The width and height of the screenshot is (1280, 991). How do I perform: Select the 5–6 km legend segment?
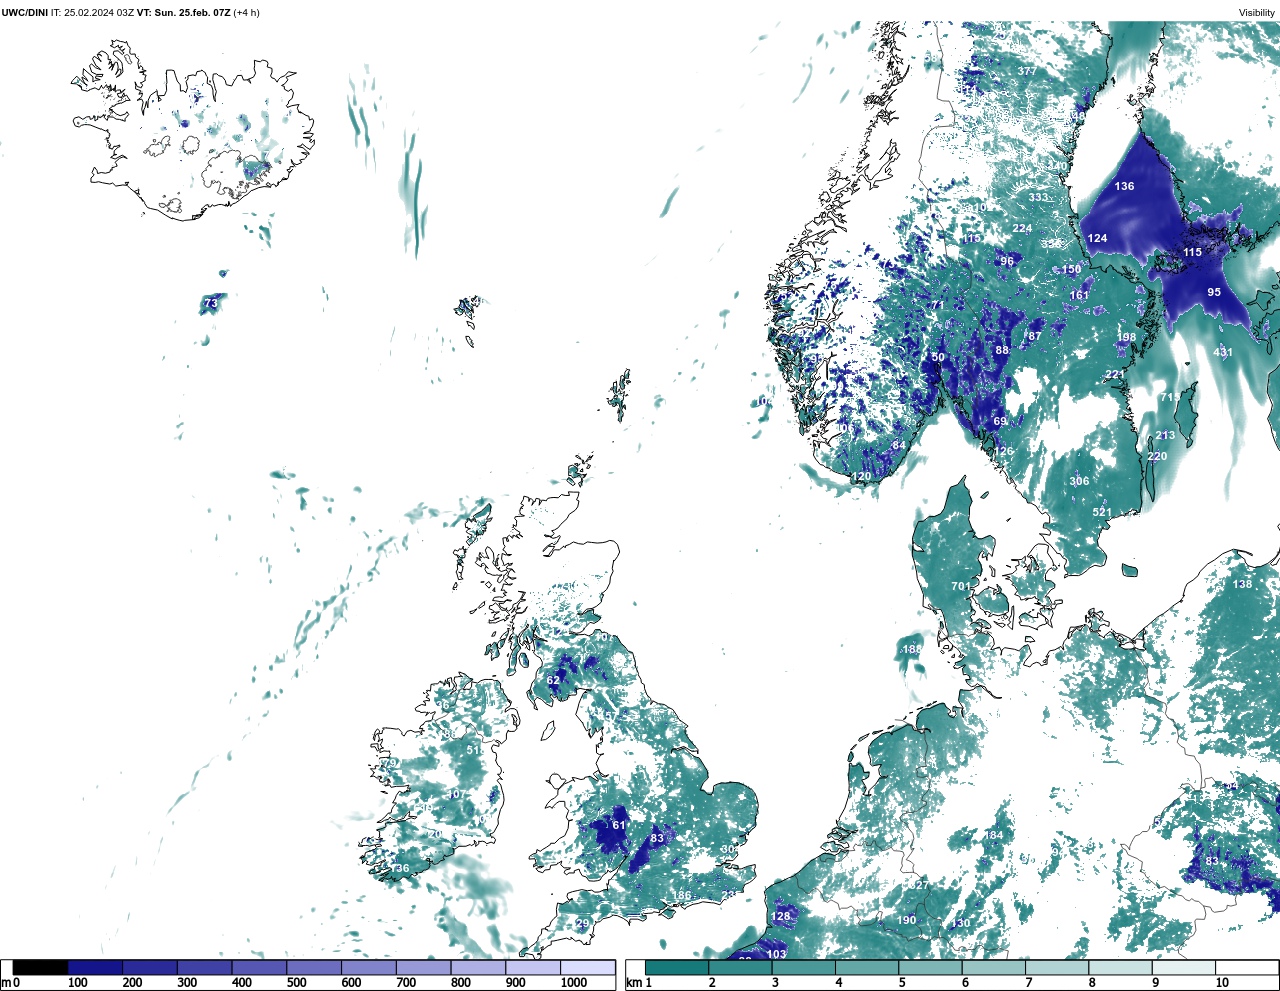tap(930, 968)
